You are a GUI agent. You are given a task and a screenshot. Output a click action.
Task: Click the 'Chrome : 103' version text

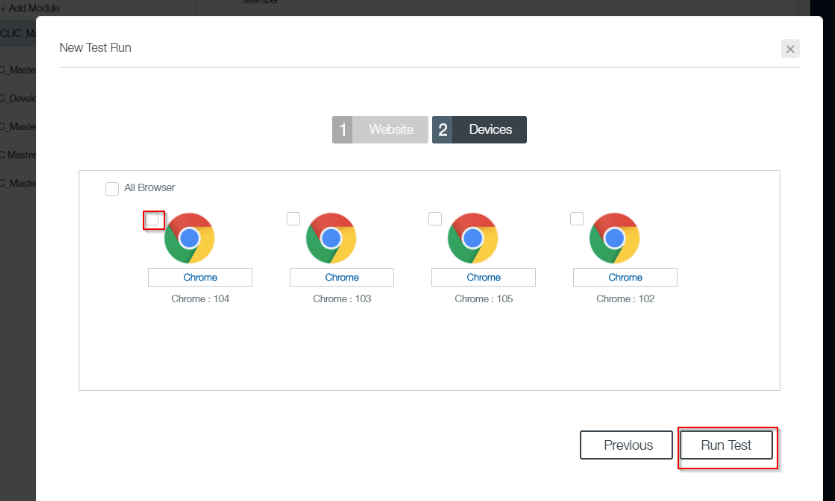(x=342, y=299)
